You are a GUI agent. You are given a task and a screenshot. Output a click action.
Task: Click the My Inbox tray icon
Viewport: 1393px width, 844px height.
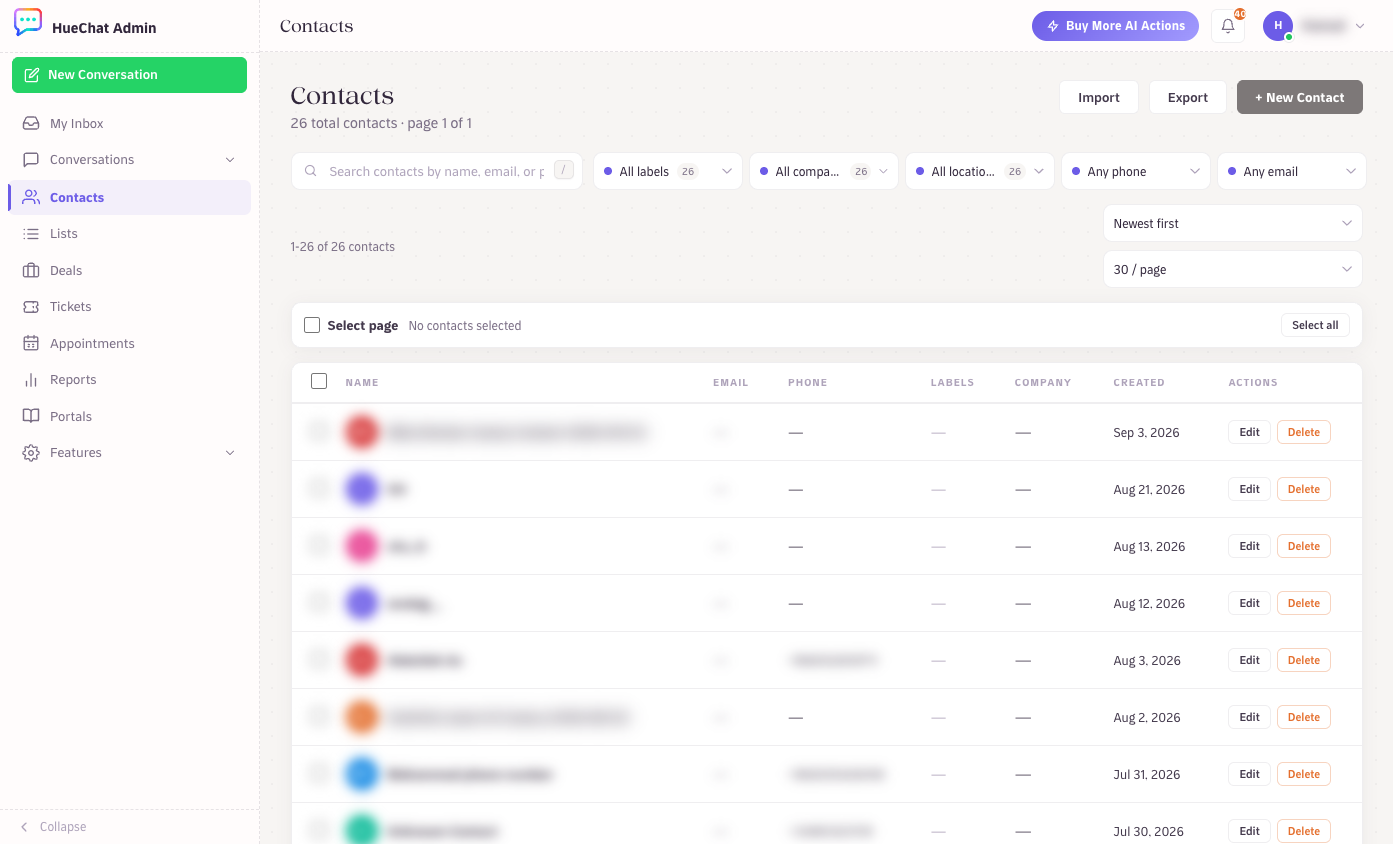[31, 123]
